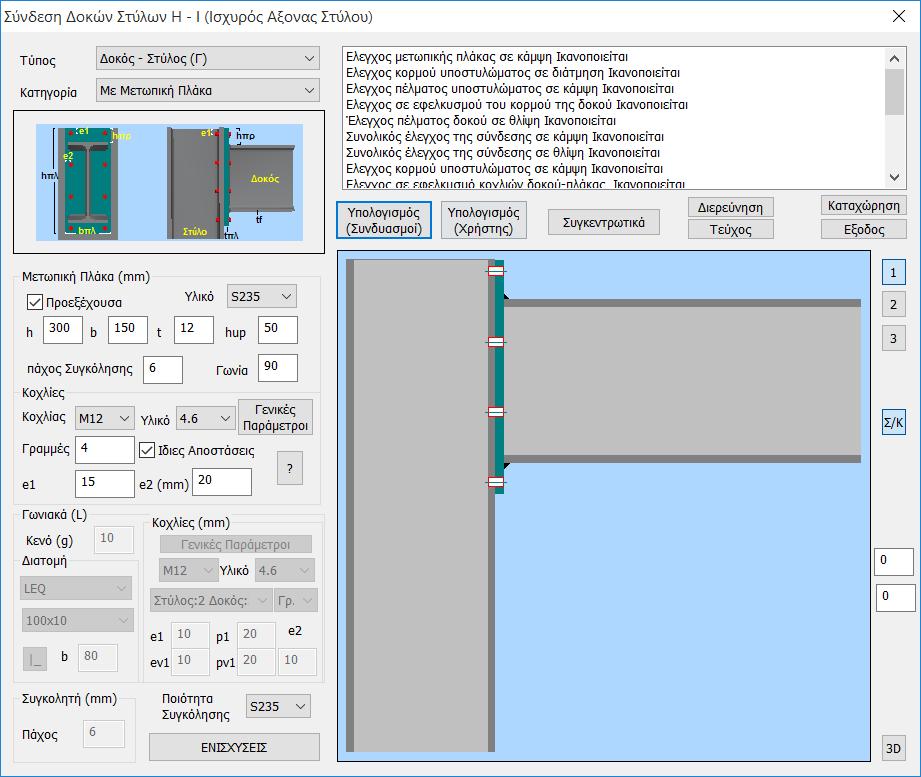Image resolution: width=921 pixels, height=777 pixels.
Task: Open the Κατηγορία dropdown Με Μετωπική Πλάκα
Action: [x=207, y=90]
